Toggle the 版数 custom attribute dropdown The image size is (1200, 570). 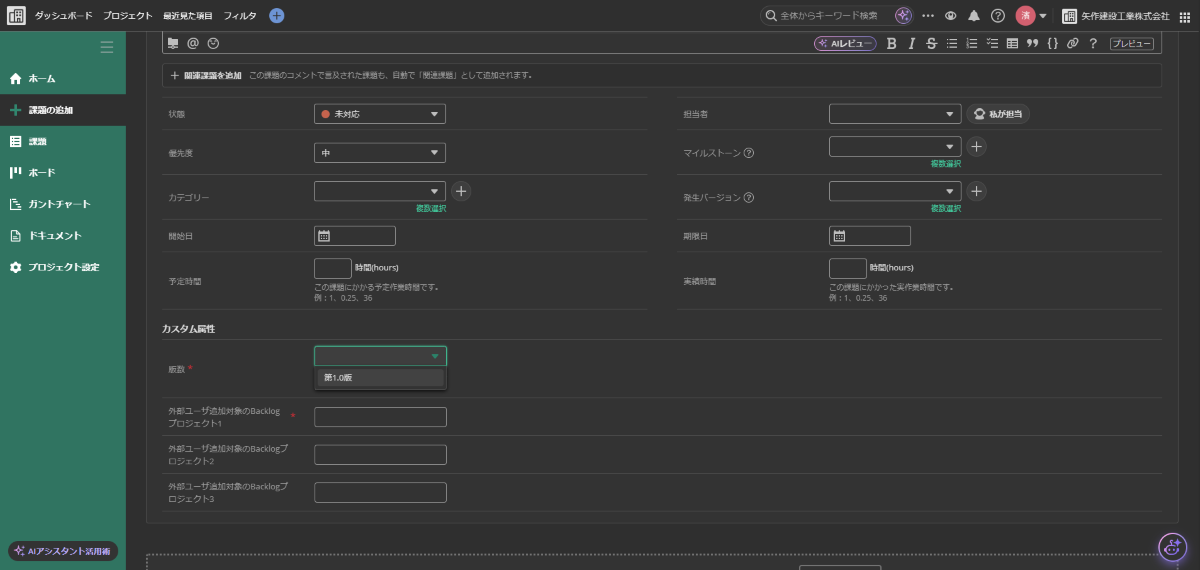(380, 356)
